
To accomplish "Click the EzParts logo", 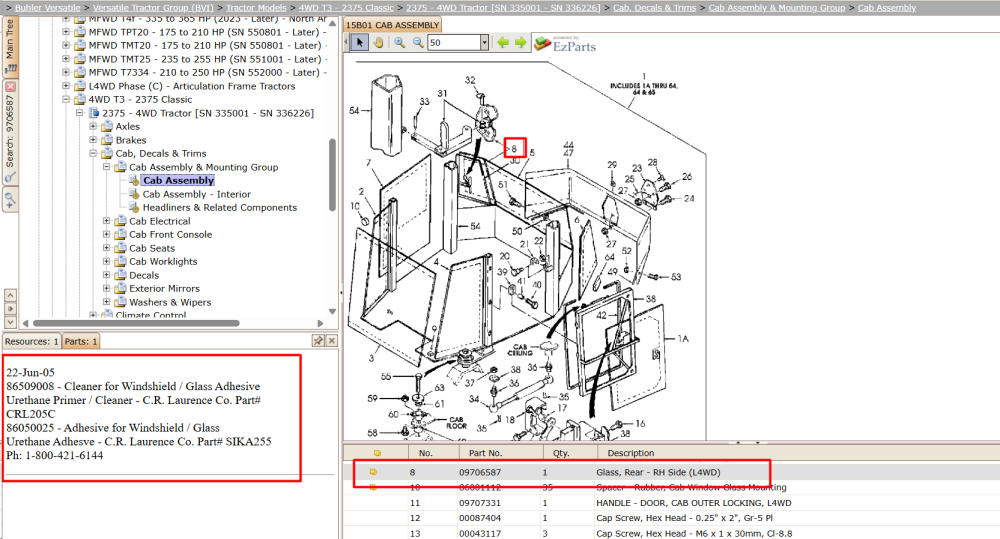I will [565, 43].
